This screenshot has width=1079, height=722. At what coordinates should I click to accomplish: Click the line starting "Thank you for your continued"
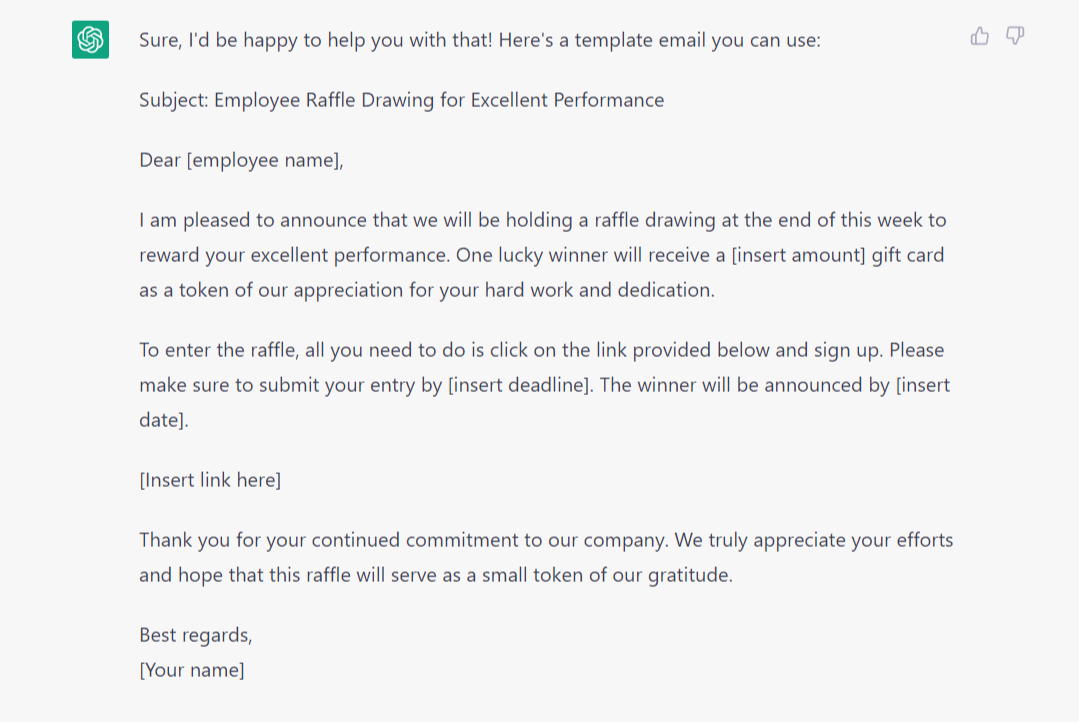[x=546, y=540]
